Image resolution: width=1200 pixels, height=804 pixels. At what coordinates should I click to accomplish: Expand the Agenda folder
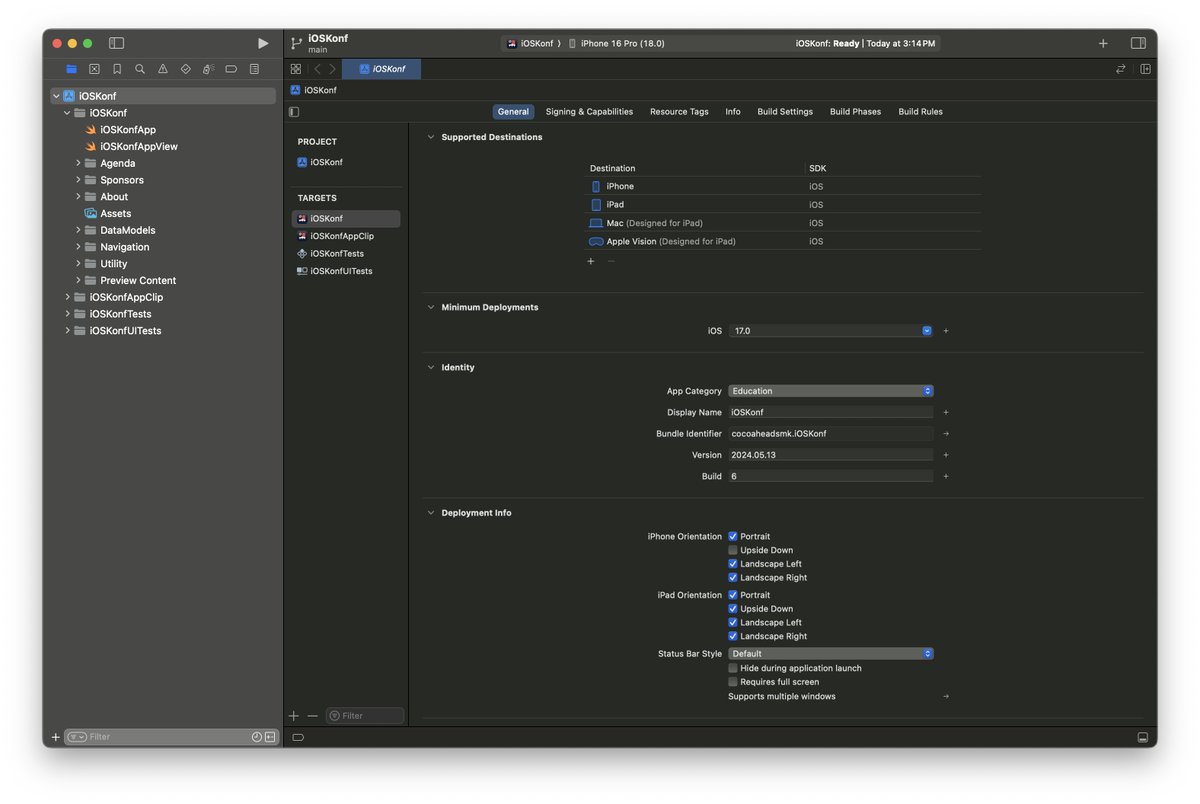point(78,163)
